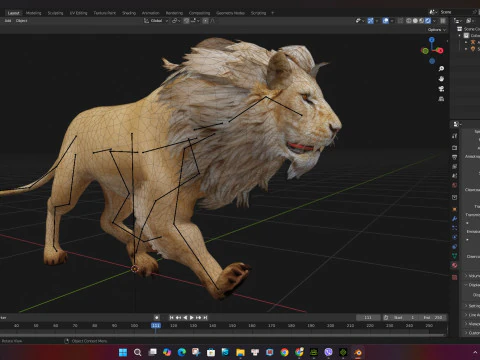Click the End frame field in timeline

(433, 317)
